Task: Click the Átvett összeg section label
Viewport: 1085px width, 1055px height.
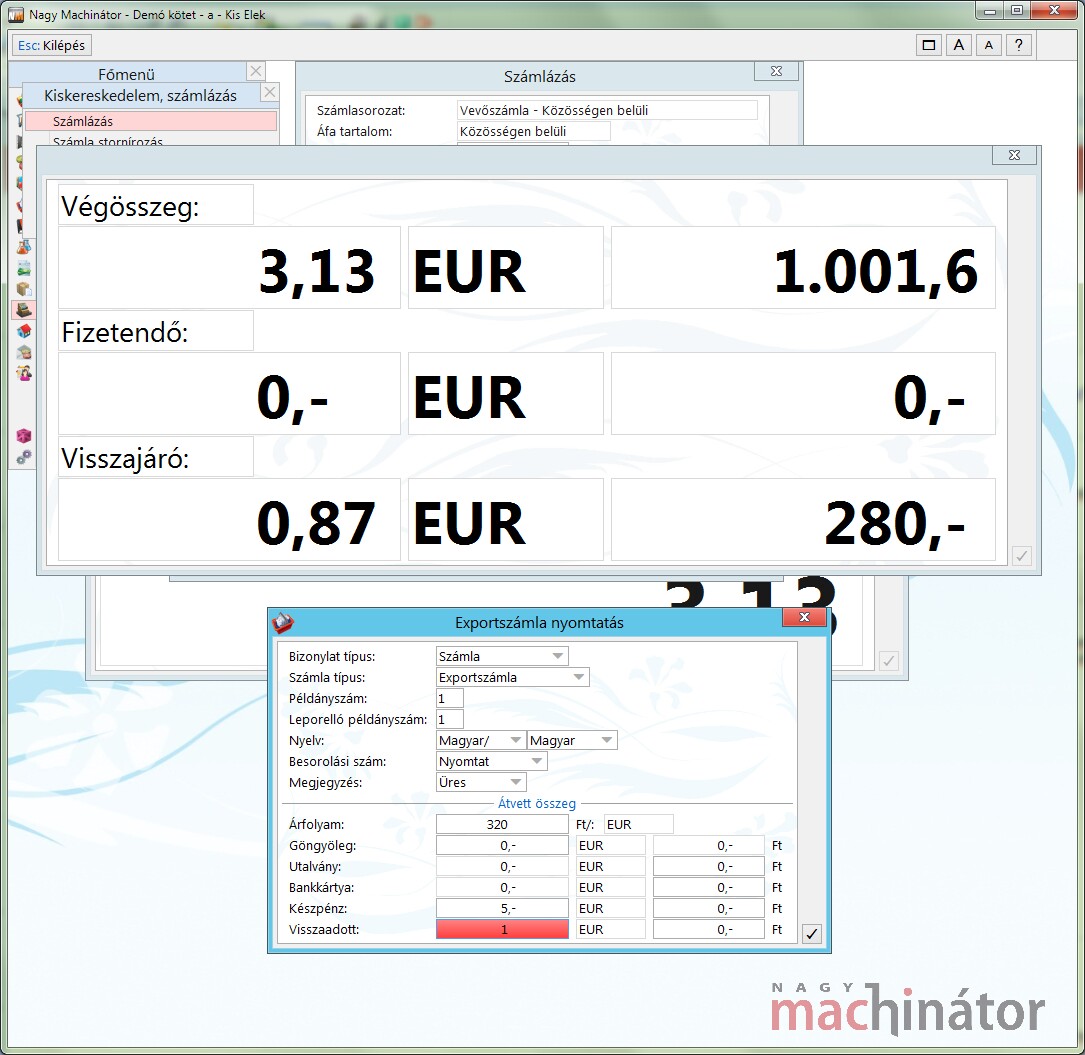Action: 537,803
